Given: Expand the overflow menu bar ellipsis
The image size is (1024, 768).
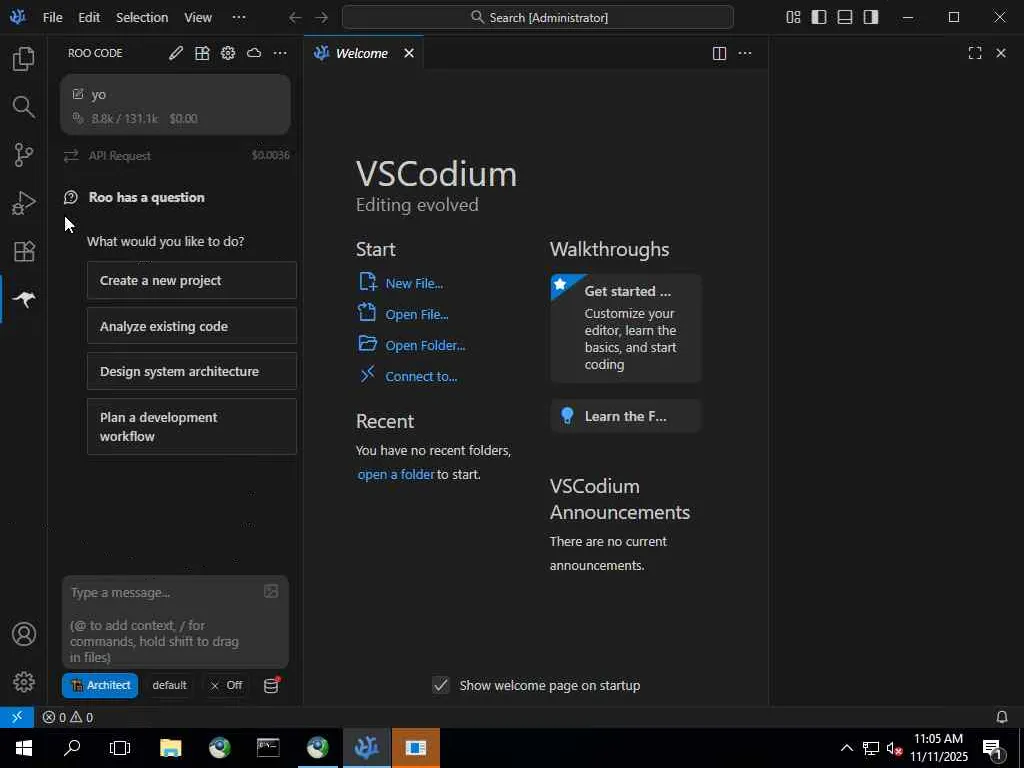Looking at the screenshot, I should (239, 18).
